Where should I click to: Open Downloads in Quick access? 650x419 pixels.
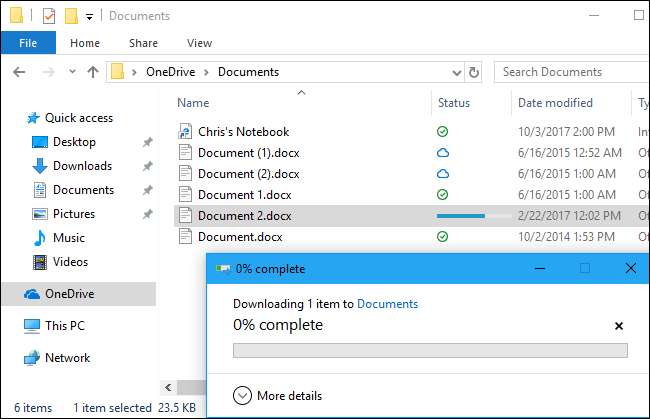click(82, 166)
